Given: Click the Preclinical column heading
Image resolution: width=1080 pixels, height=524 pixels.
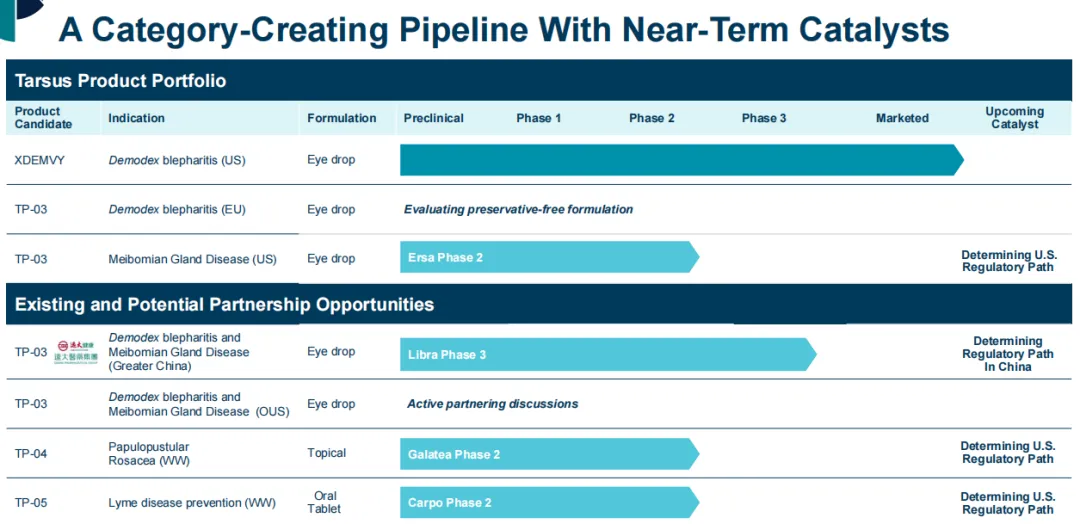Looking at the screenshot, I should point(434,118).
